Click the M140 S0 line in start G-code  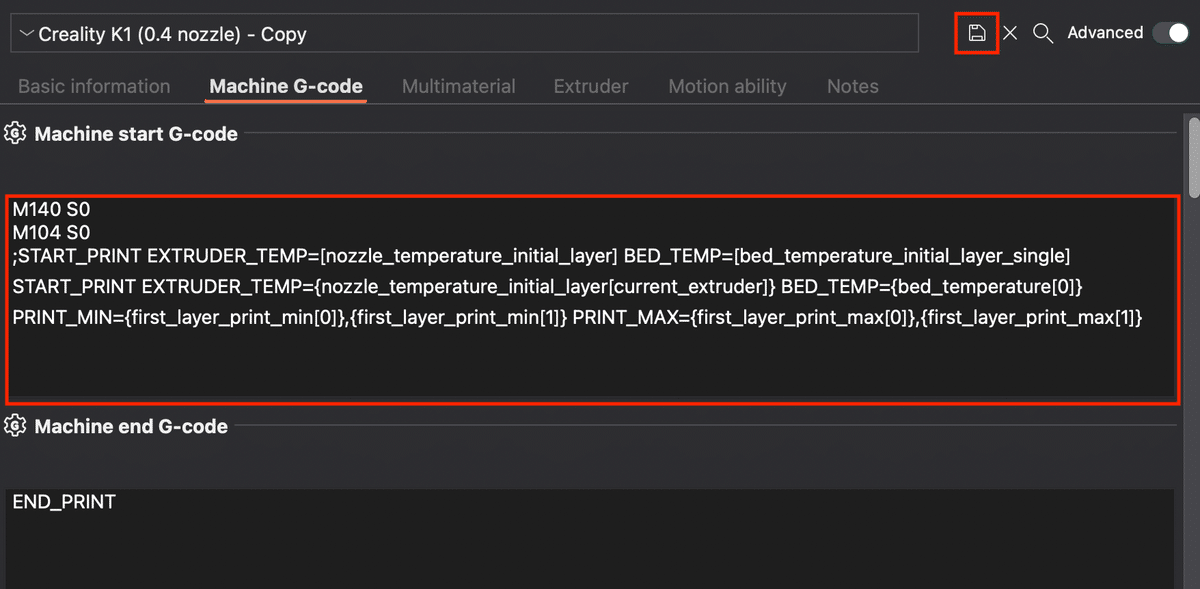(51, 211)
